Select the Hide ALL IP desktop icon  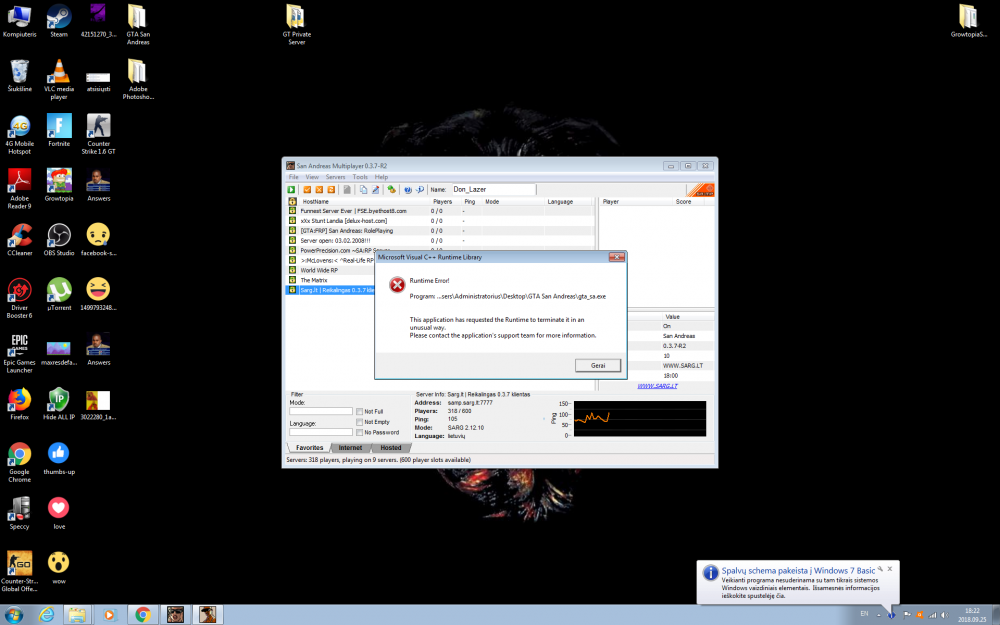click(x=59, y=404)
